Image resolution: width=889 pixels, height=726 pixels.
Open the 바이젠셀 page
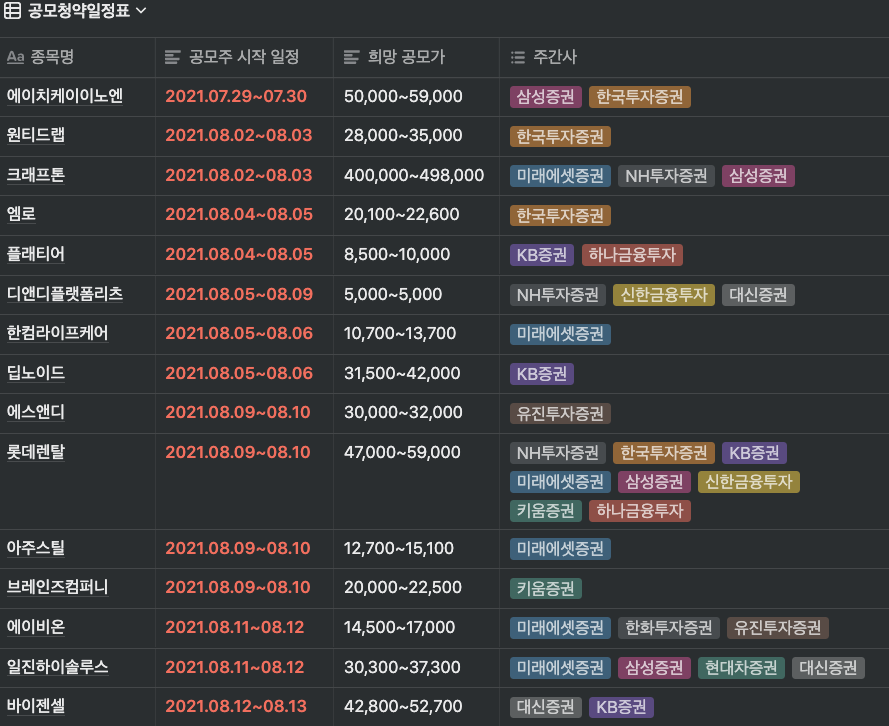[x=36, y=706]
